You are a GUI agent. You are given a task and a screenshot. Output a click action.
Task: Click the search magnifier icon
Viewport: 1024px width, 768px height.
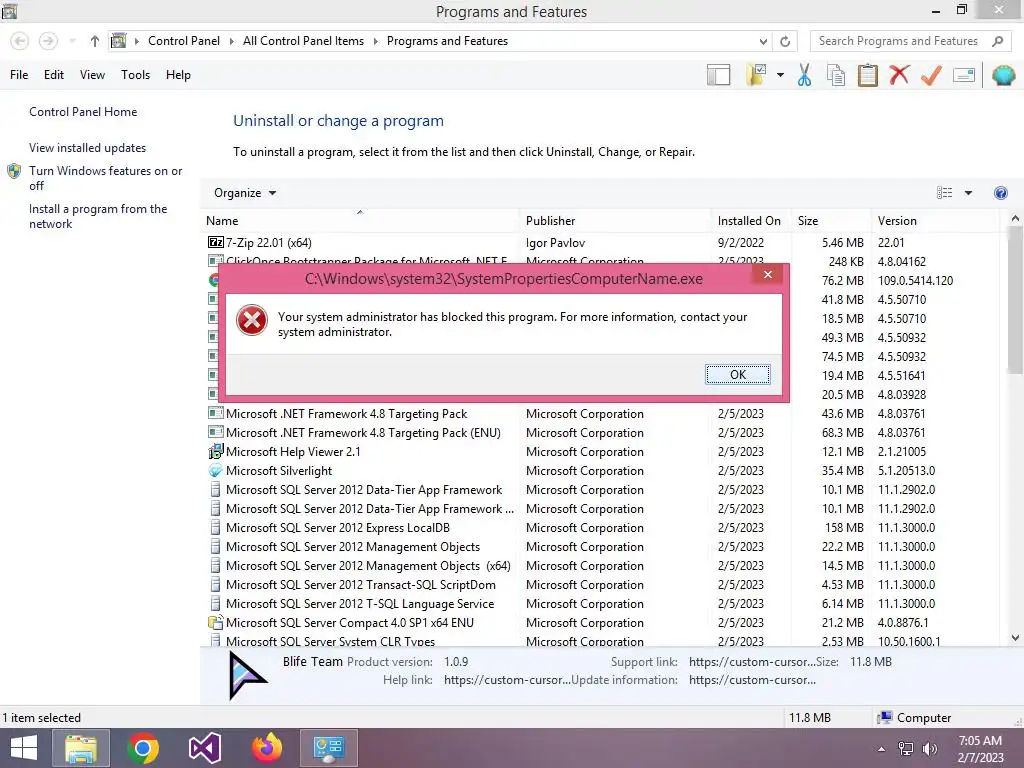(997, 41)
